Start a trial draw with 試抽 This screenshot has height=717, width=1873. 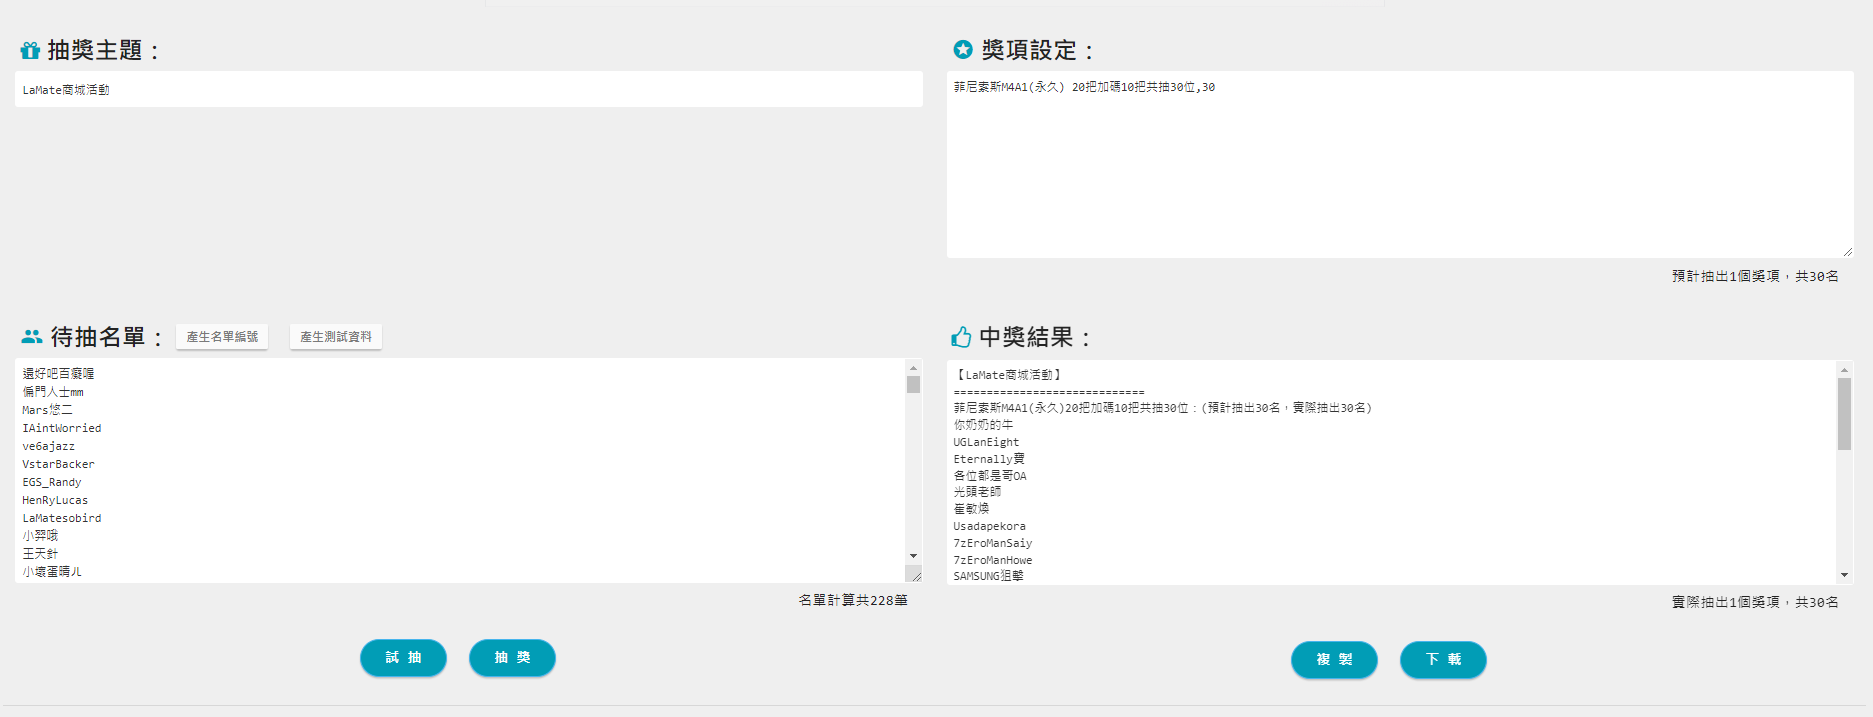tap(403, 658)
